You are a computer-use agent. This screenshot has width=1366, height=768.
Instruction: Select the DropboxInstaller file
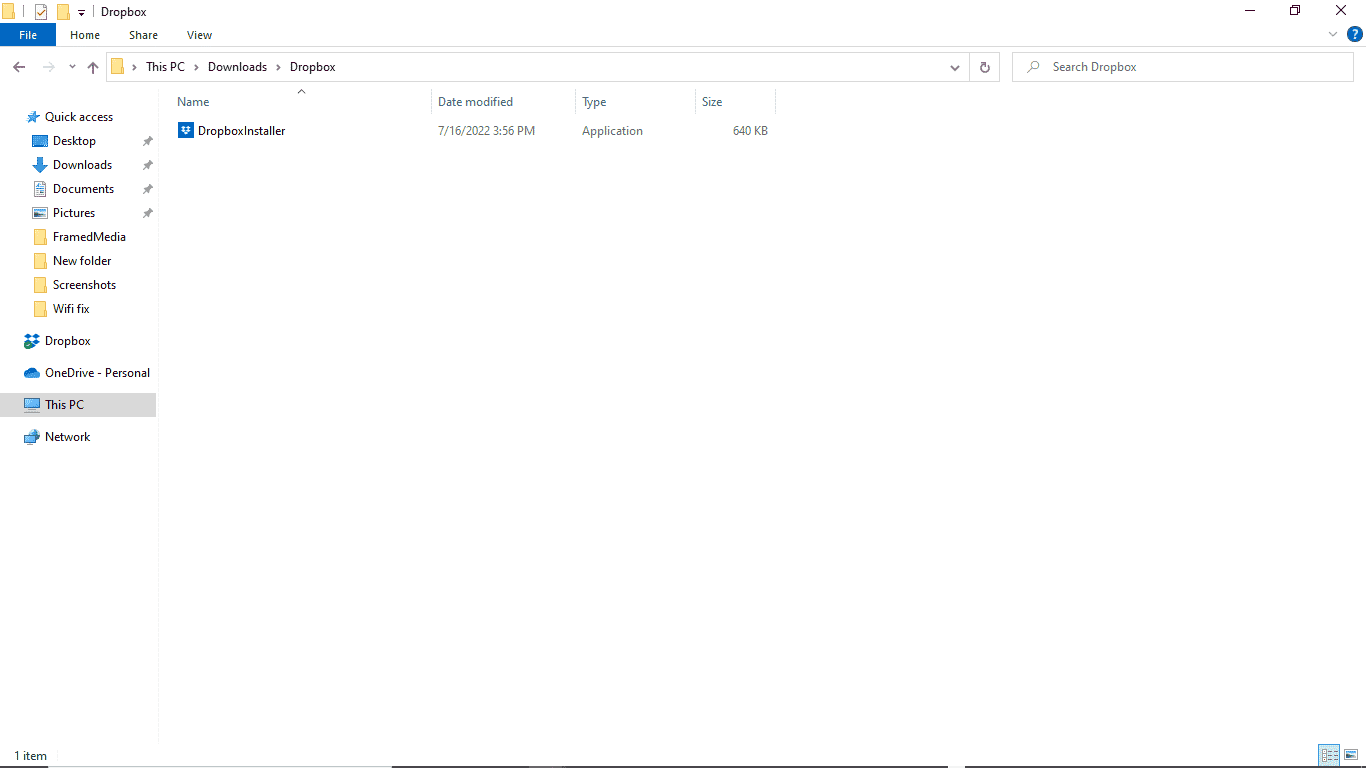241,131
